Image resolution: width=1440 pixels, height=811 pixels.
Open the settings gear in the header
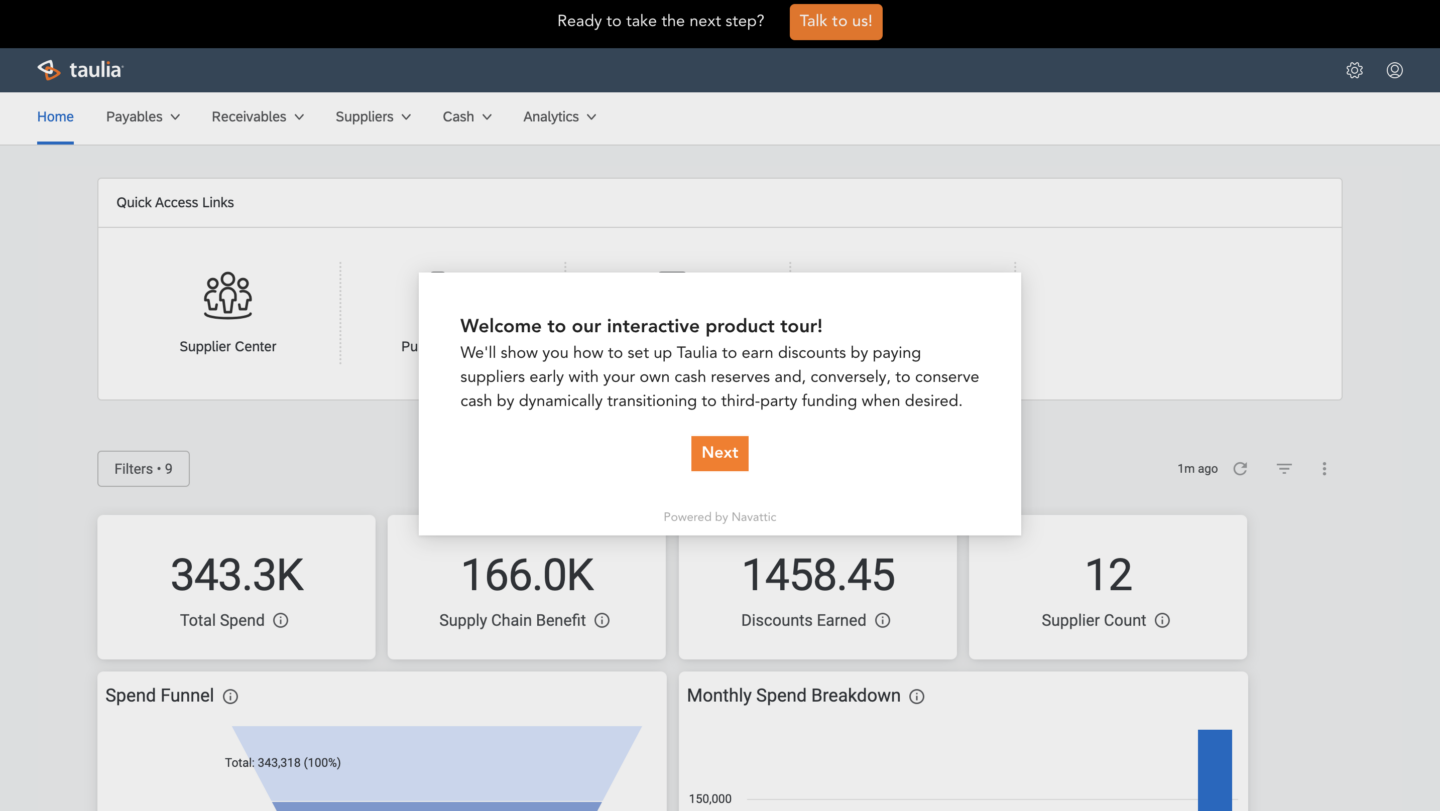pos(1354,70)
